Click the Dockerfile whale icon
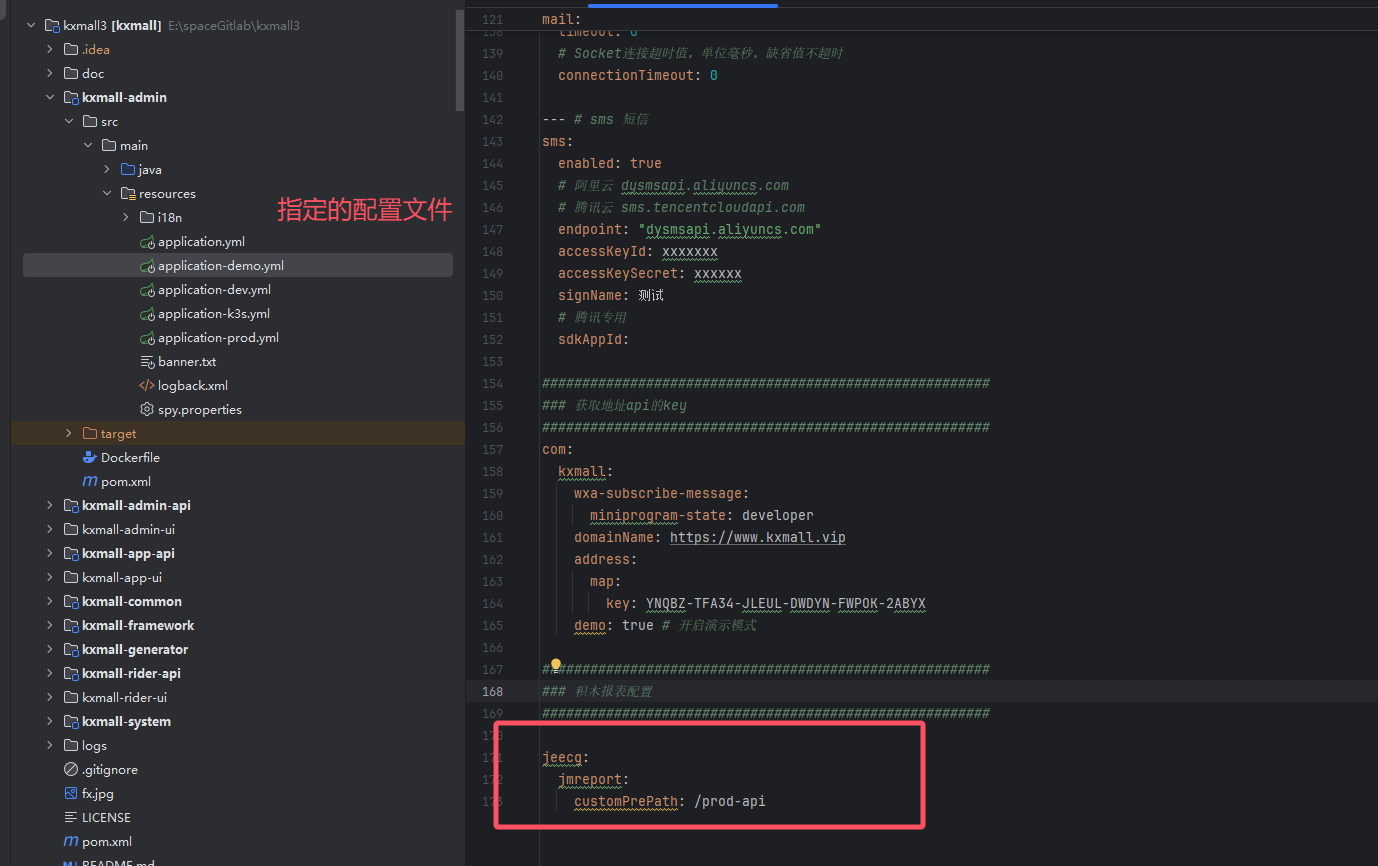This screenshot has width=1378, height=866. pyautogui.click(x=90, y=458)
